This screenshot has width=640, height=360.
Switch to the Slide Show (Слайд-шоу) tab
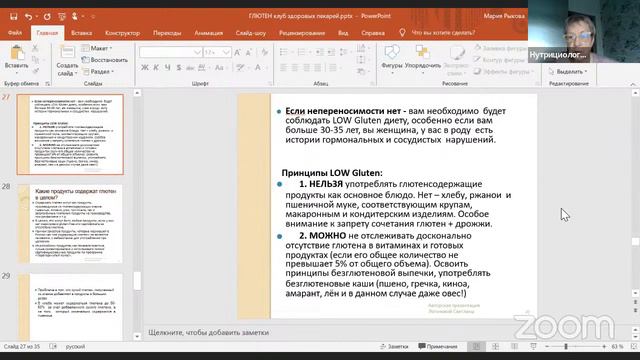[251, 33]
